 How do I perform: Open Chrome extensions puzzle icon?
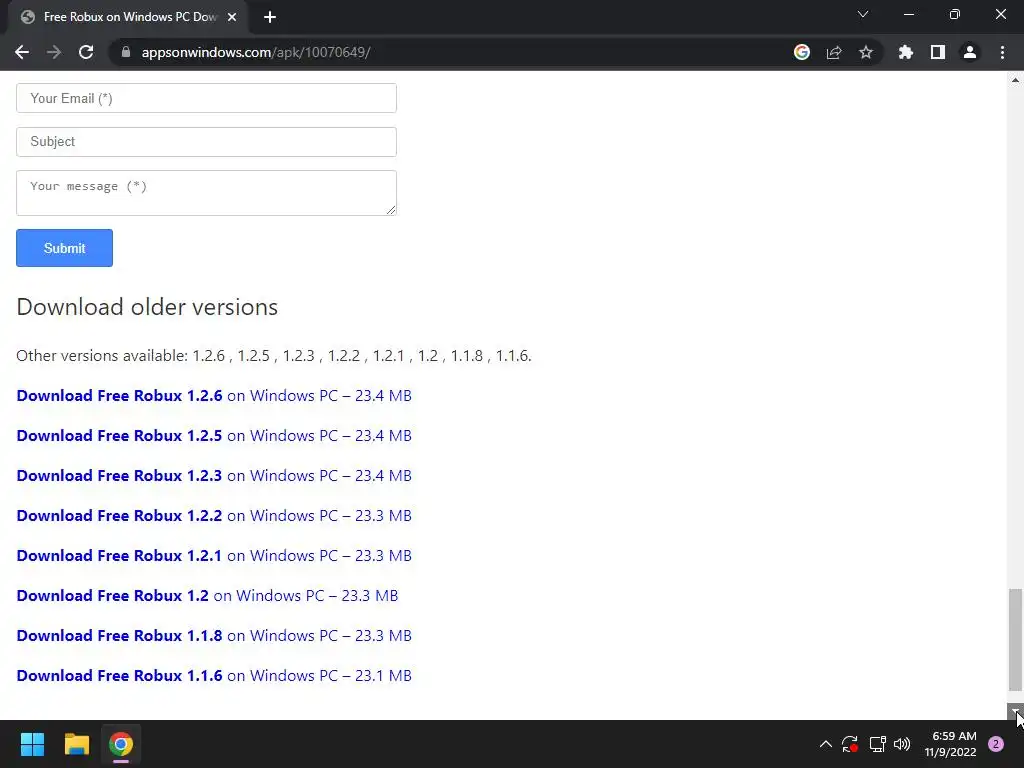[905, 52]
